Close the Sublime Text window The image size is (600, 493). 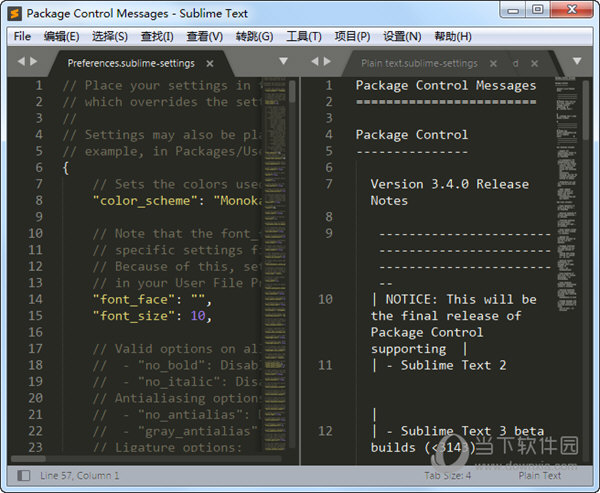click(x=572, y=10)
